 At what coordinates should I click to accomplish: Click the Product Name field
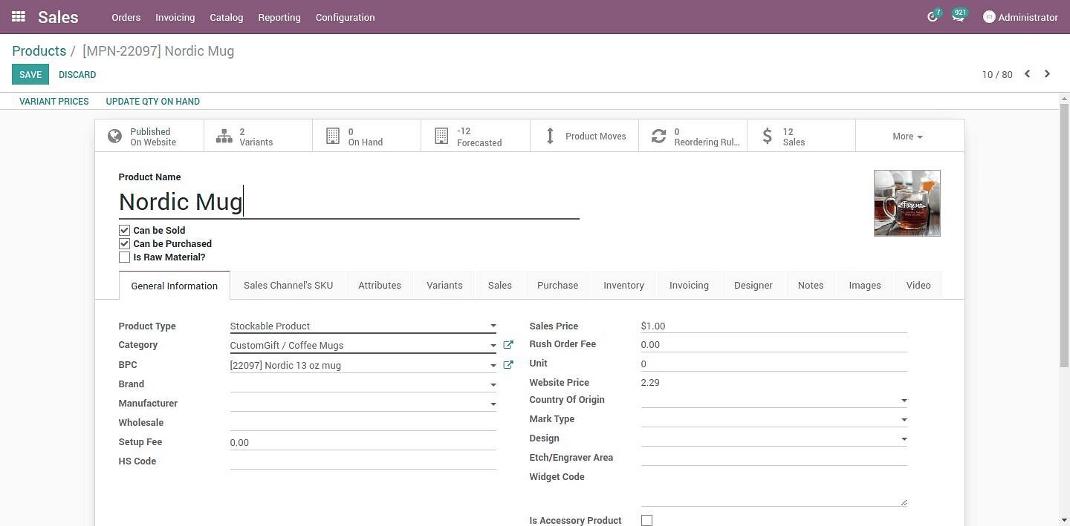tap(349, 203)
